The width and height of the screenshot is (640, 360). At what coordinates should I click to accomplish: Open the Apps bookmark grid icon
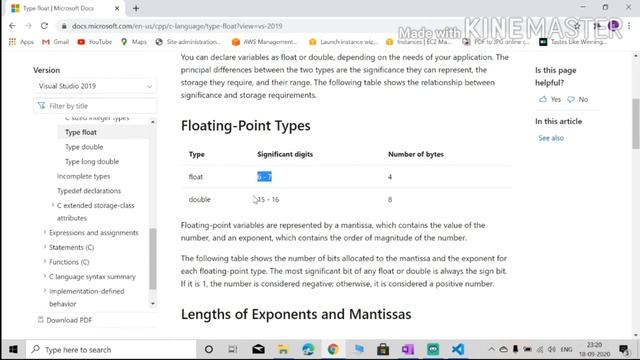coord(12,42)
